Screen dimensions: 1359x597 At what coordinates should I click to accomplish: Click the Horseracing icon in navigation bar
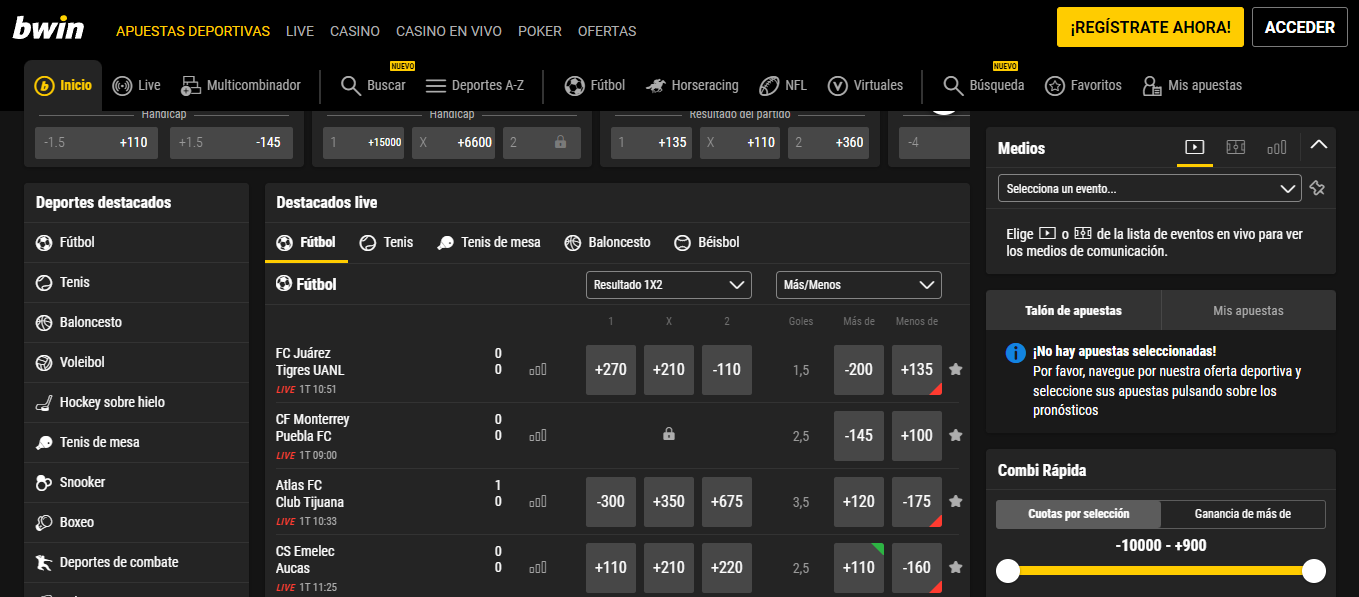click(657, 86)
